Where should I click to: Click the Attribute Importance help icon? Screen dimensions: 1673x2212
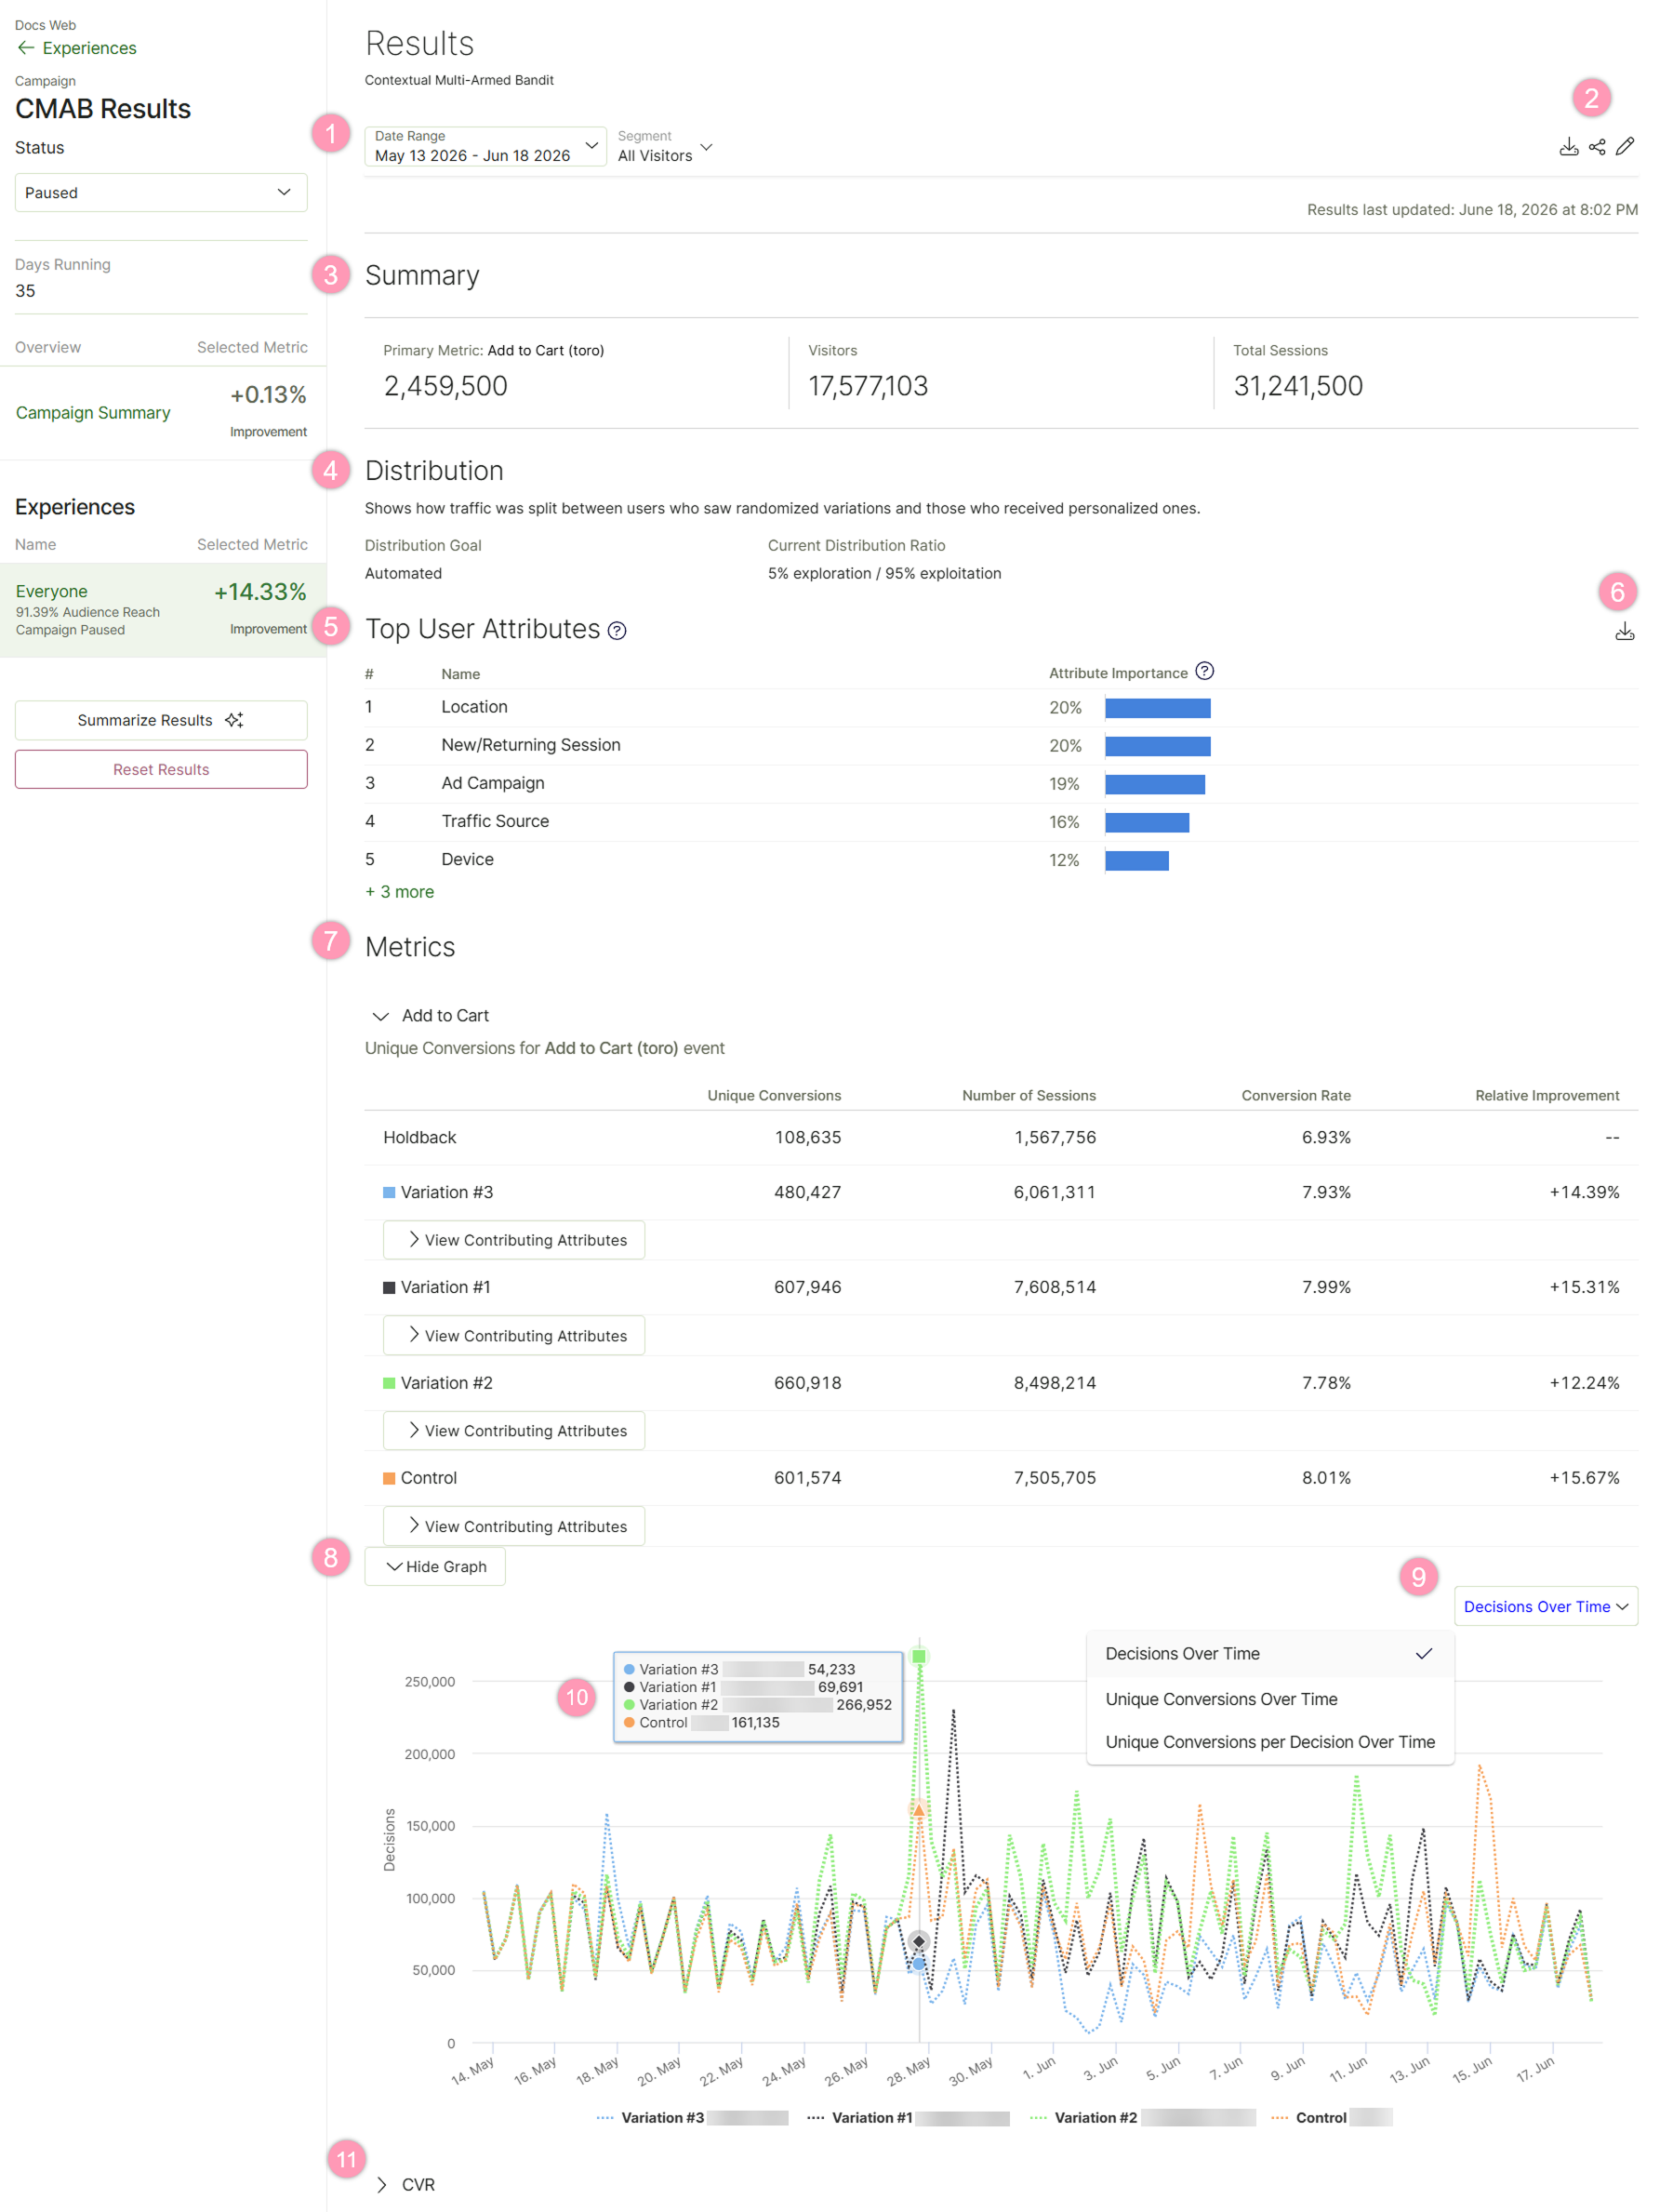point(1205,671)
